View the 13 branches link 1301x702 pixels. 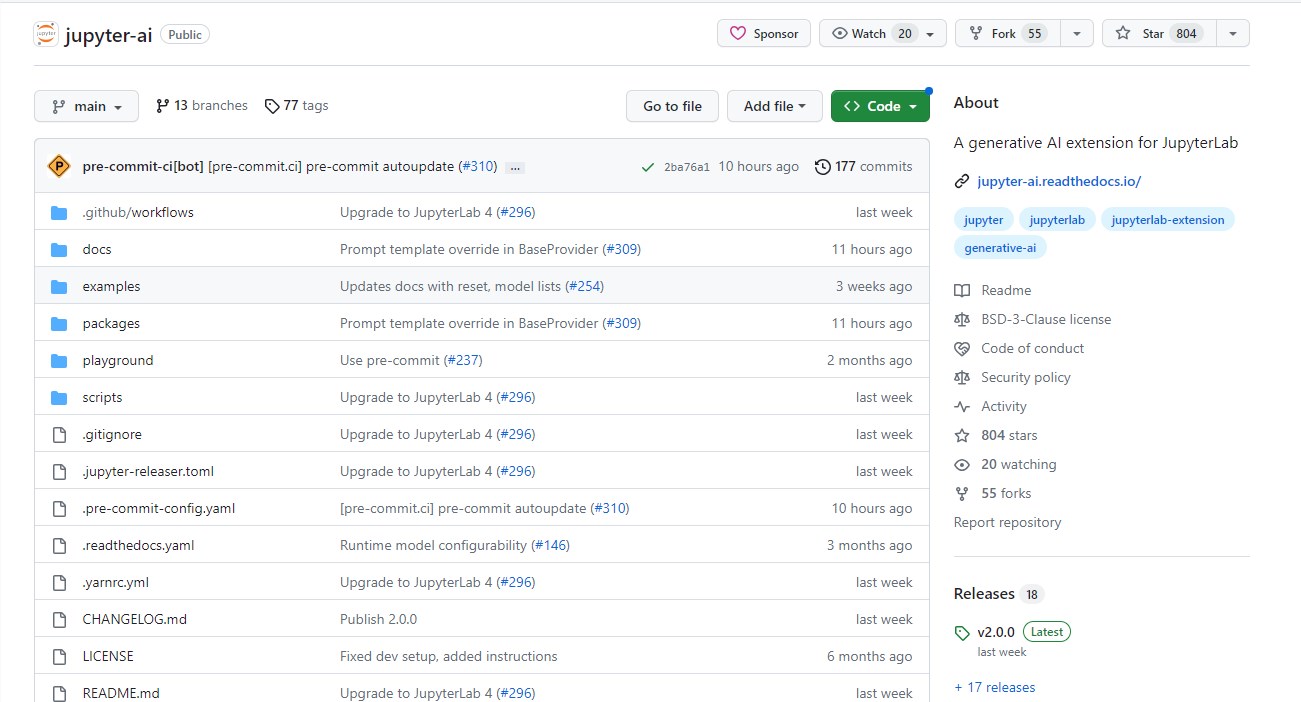coord(201,106)
